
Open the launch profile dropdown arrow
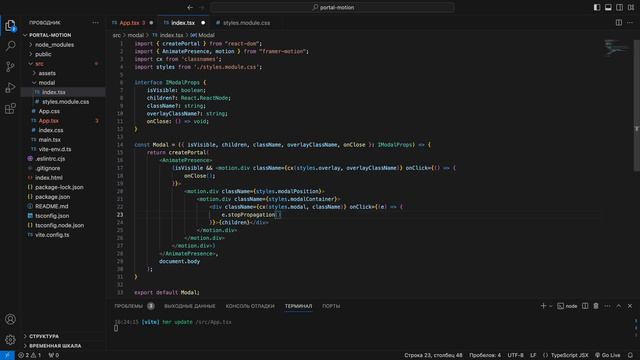[551, 306]
